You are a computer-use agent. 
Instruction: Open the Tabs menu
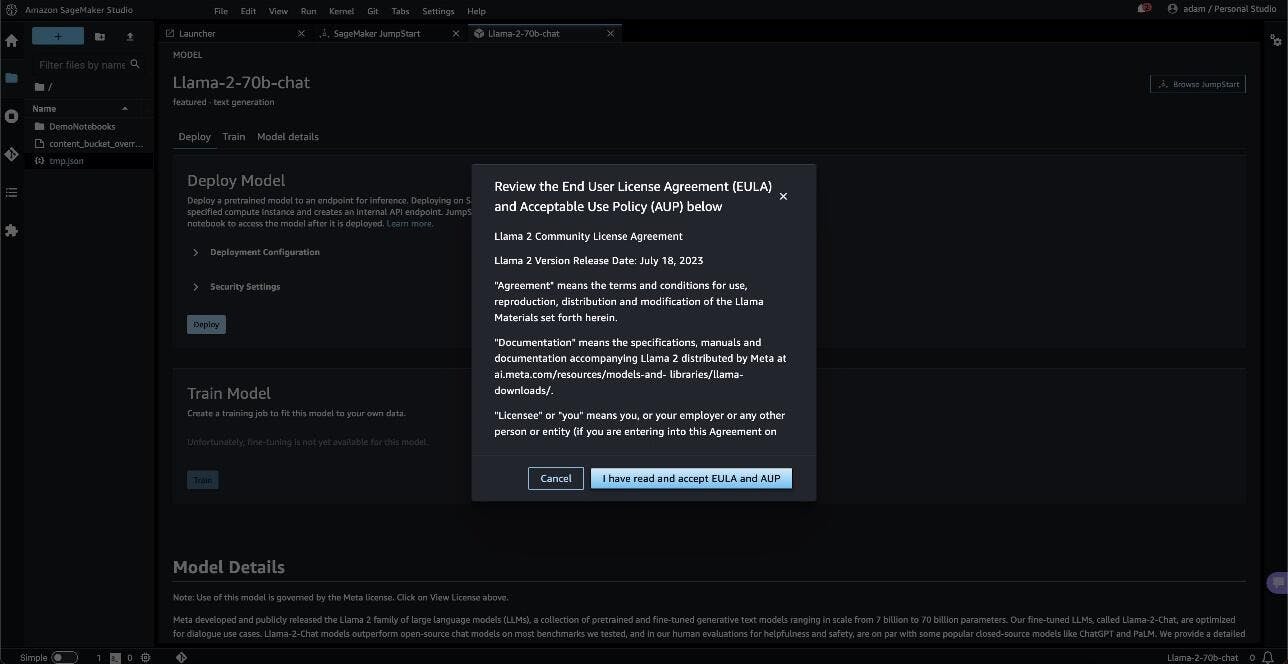coord(400,11)
